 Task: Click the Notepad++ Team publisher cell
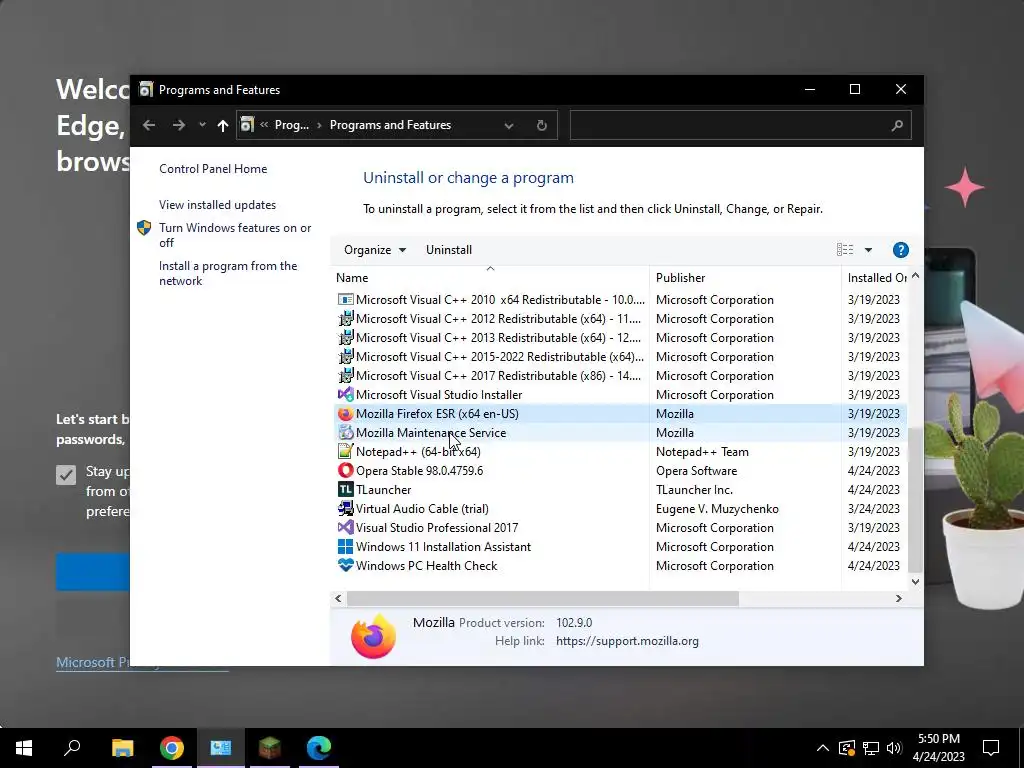(702, 452)
